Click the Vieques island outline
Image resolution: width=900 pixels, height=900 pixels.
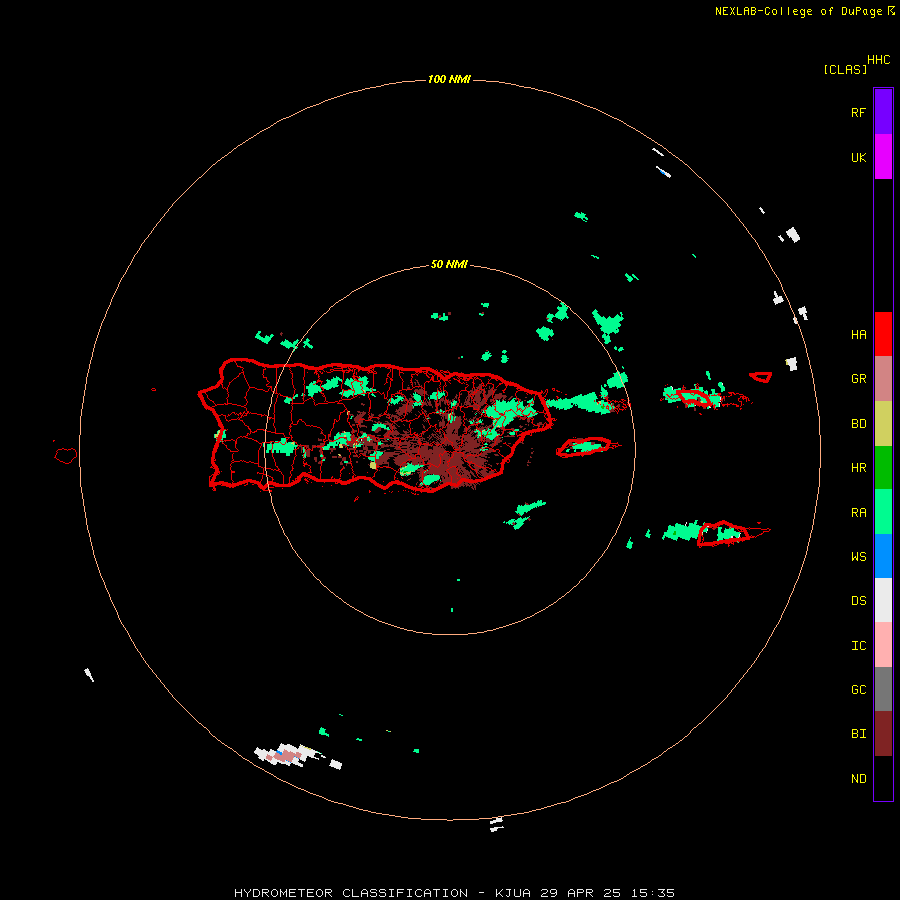[583, 447]
